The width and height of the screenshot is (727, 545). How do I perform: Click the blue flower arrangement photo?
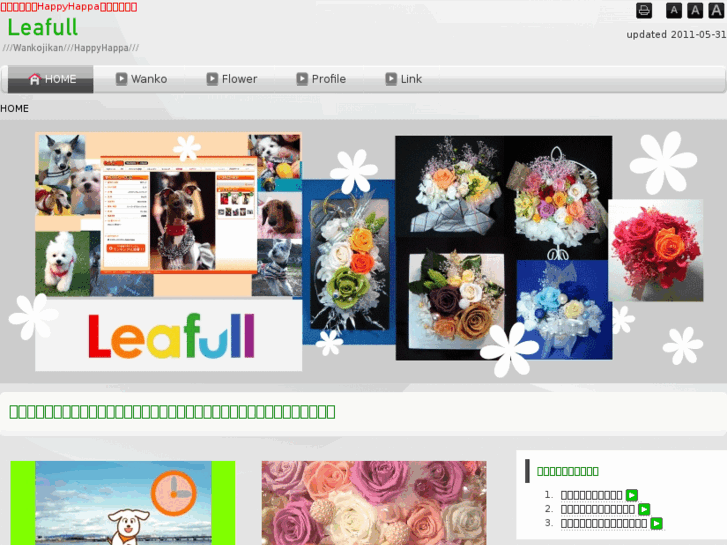point(564,310)
